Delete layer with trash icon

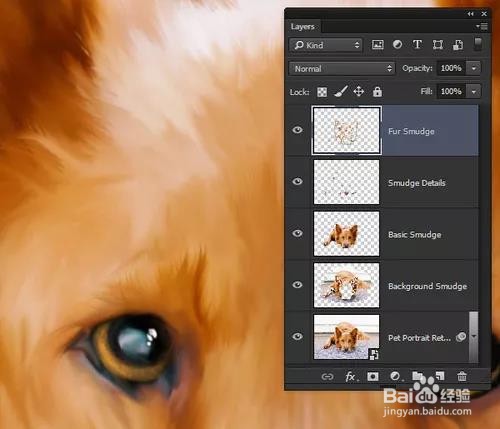coord(462,376)
